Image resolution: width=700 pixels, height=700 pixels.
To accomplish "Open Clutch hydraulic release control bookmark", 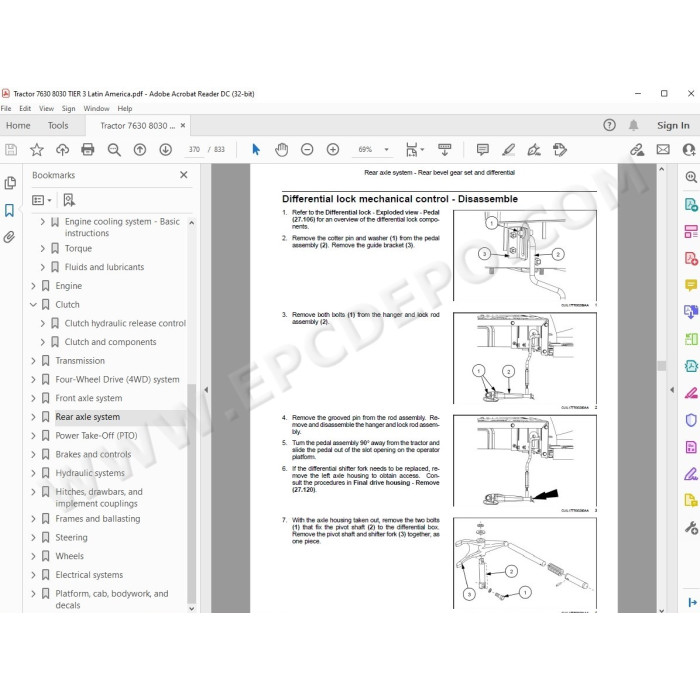I will 125,323.
